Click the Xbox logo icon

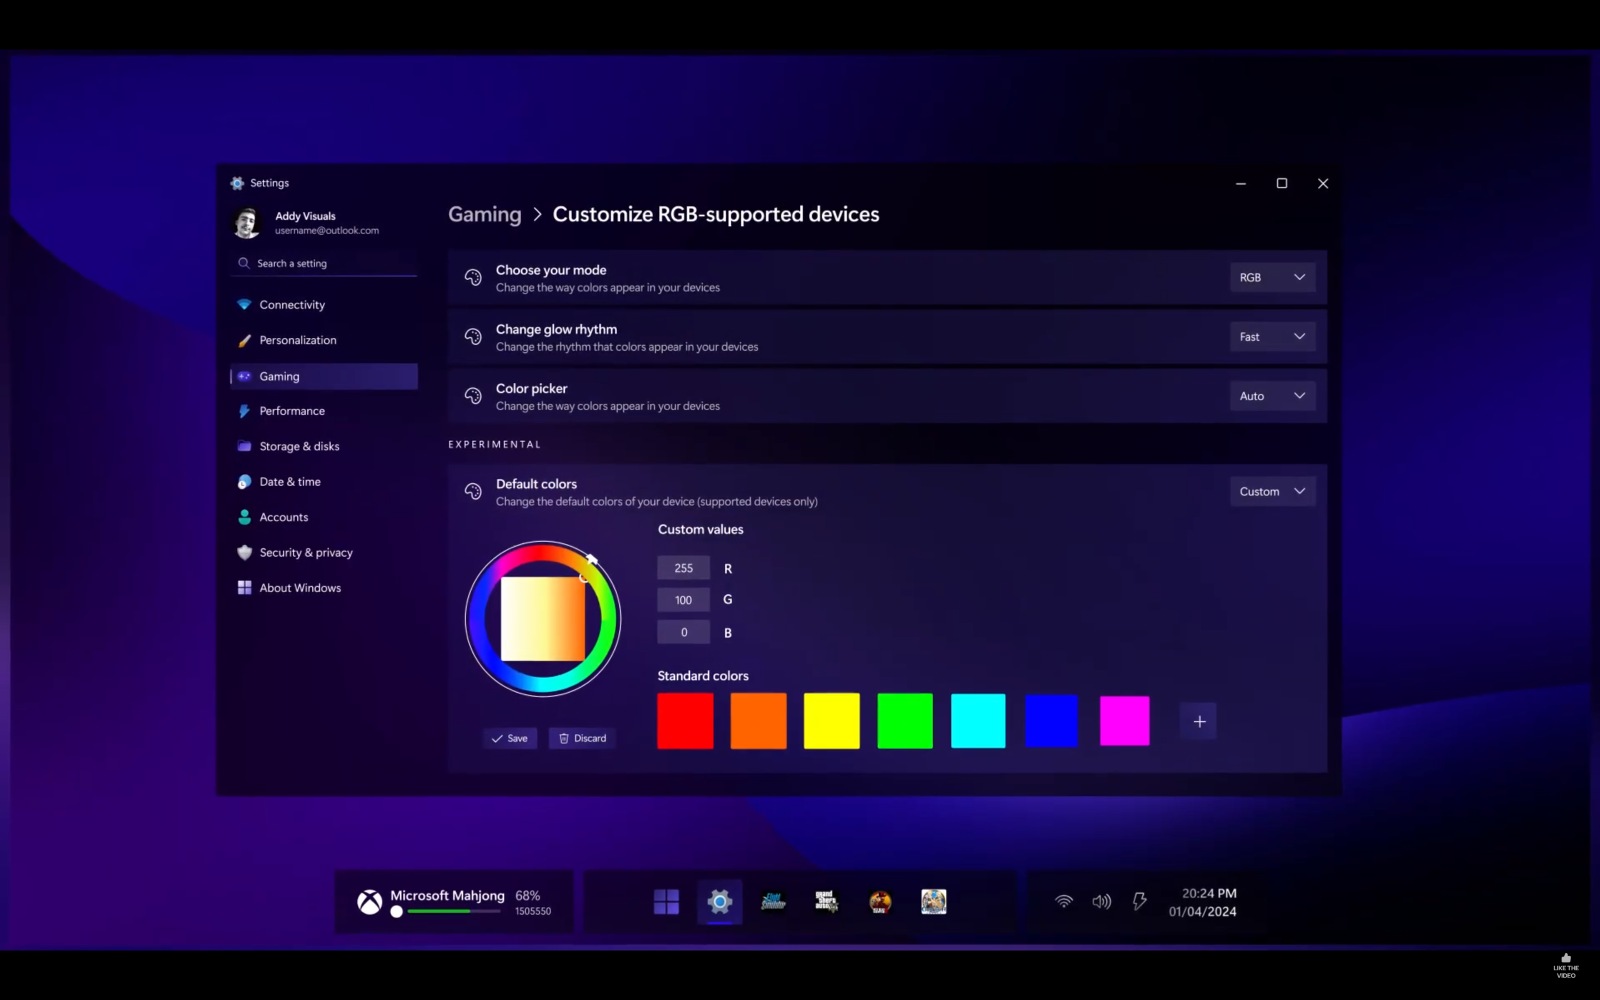(370, 902)
